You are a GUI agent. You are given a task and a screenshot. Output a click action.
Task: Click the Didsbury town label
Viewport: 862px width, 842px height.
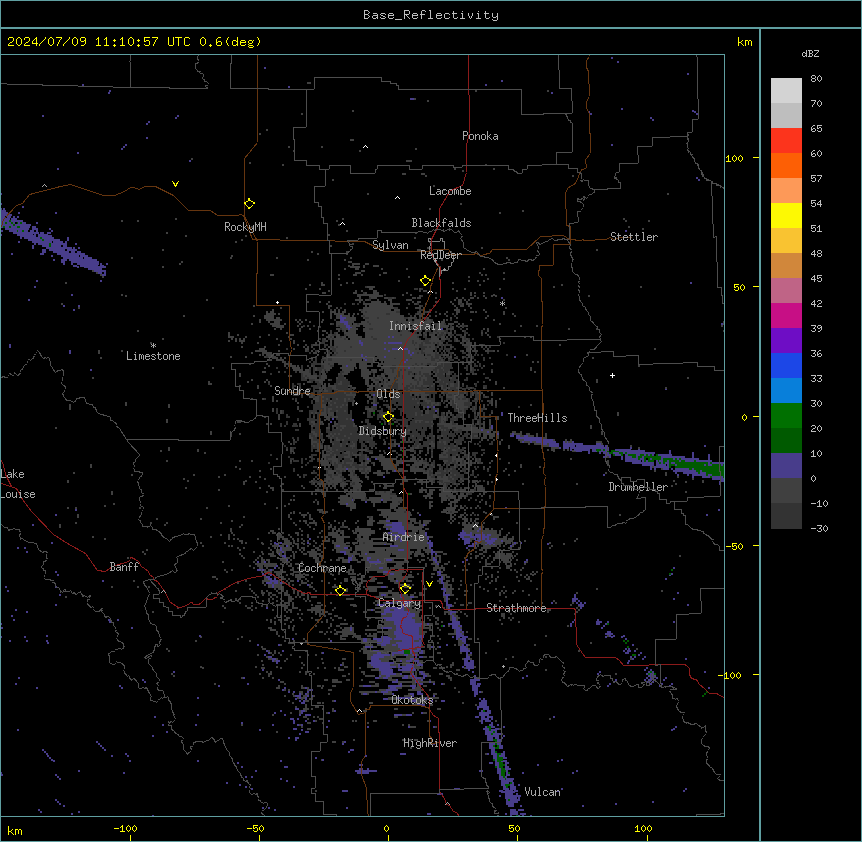pos(382,431)
